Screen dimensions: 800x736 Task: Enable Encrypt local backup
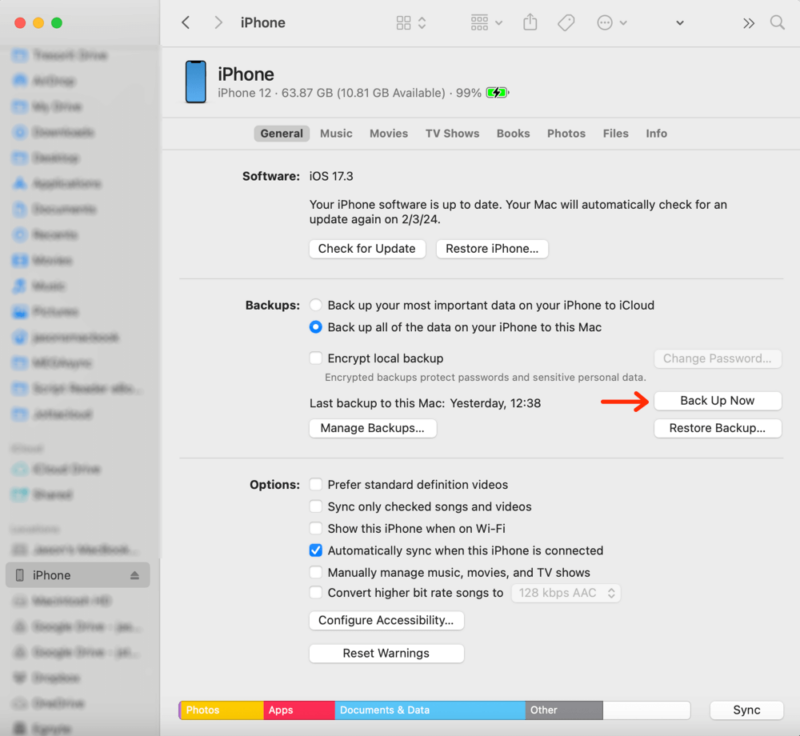coord(316,358)
